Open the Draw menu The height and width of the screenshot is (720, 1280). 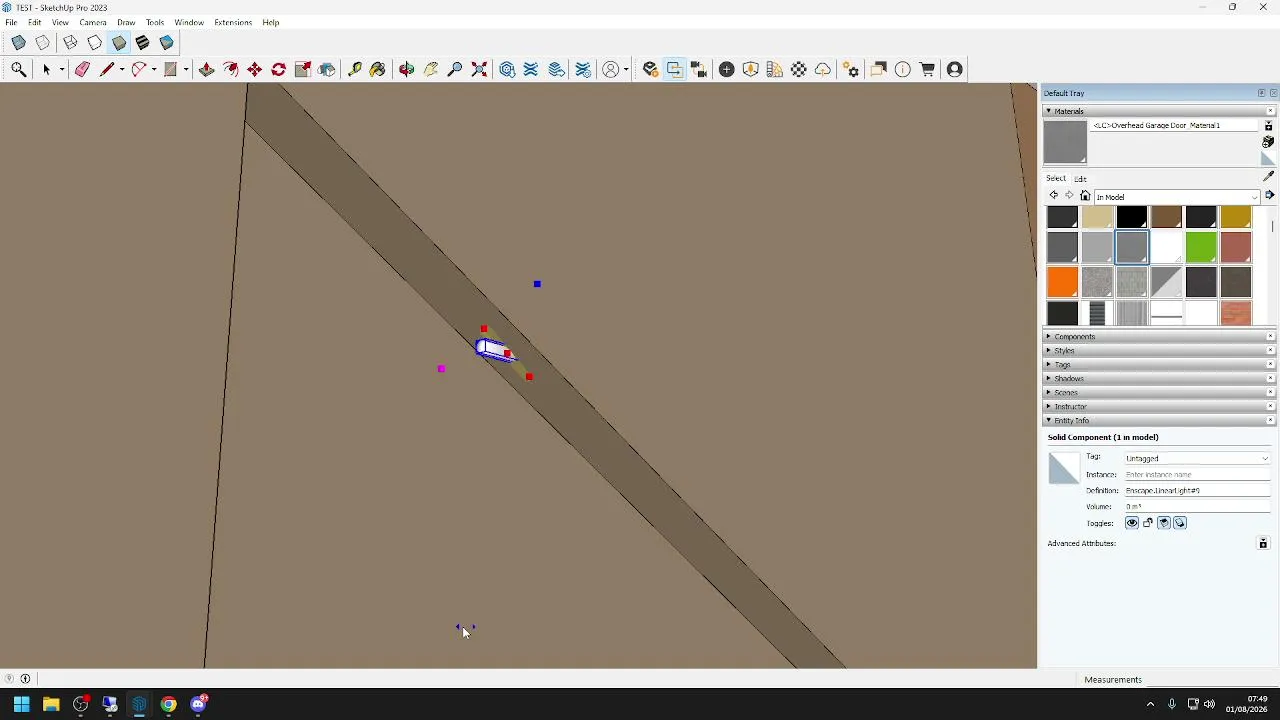point(126,22)
